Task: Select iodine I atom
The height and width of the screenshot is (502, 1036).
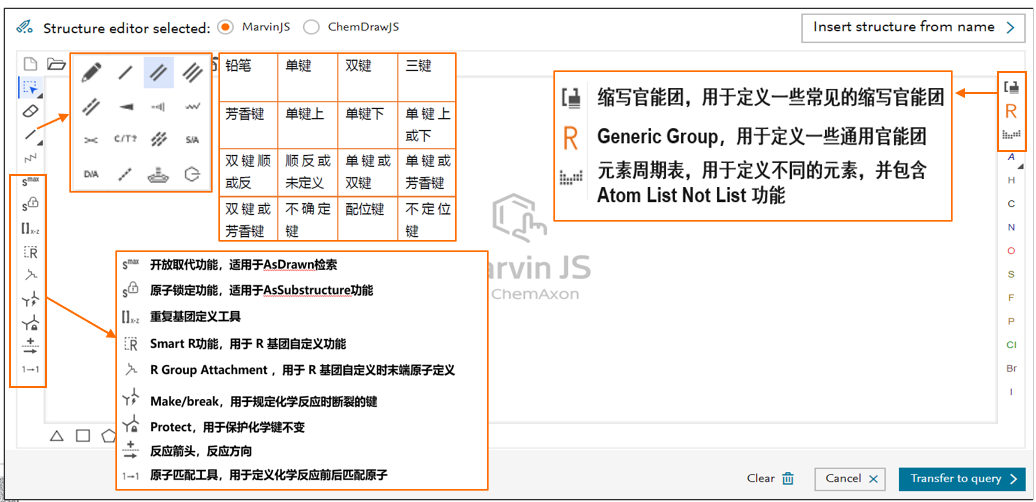Action: tap(1012, 392)
